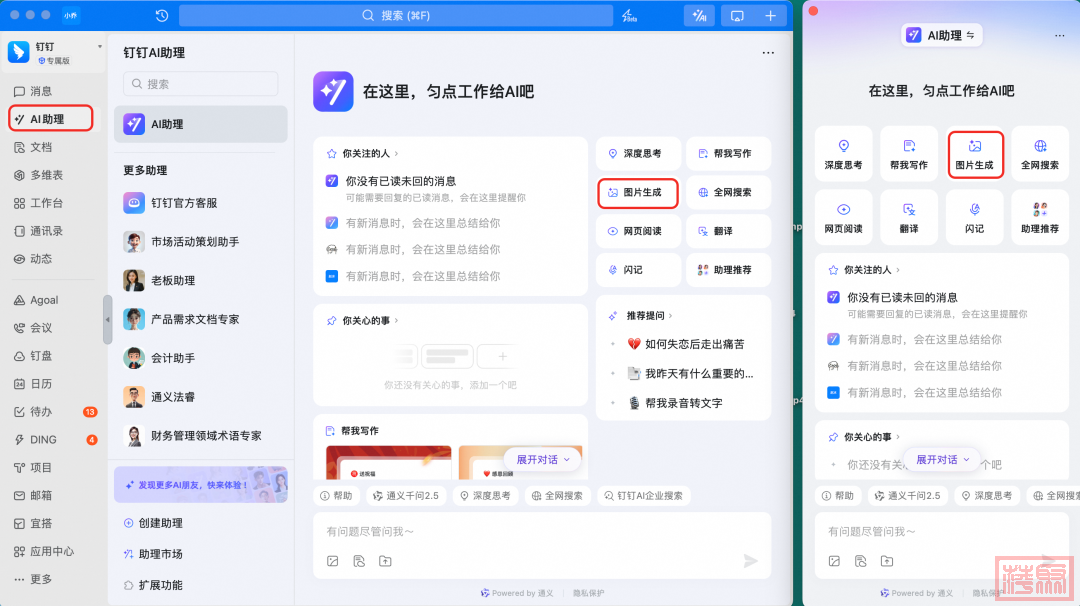Open the three-dot menu in main window
This screenshot has height=606, width=1080.
point(768,52)
